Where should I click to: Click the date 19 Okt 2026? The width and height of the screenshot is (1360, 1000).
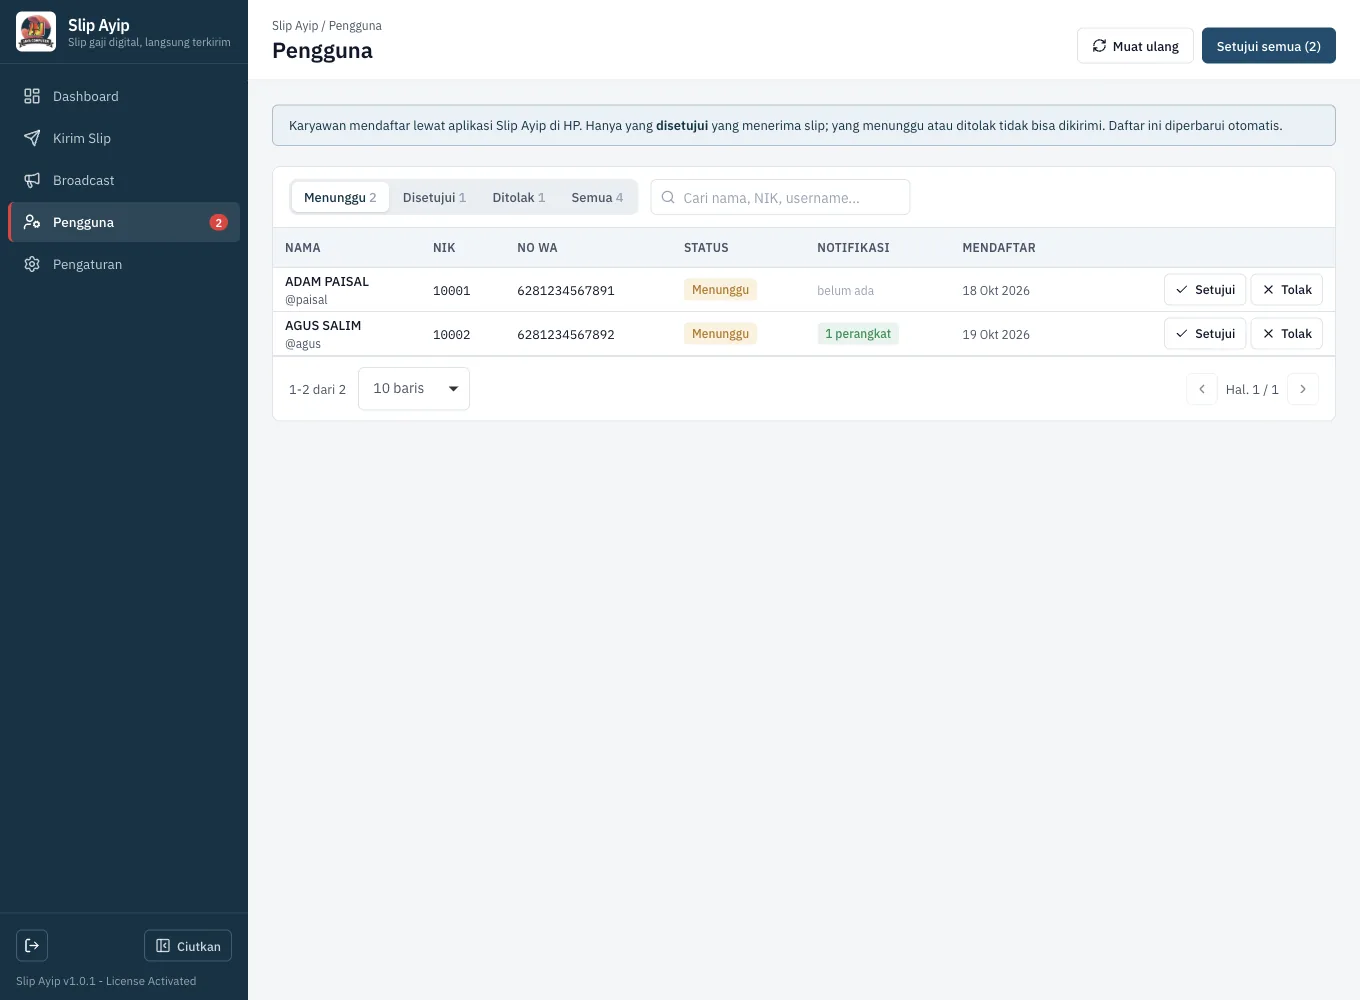[996, 334]
